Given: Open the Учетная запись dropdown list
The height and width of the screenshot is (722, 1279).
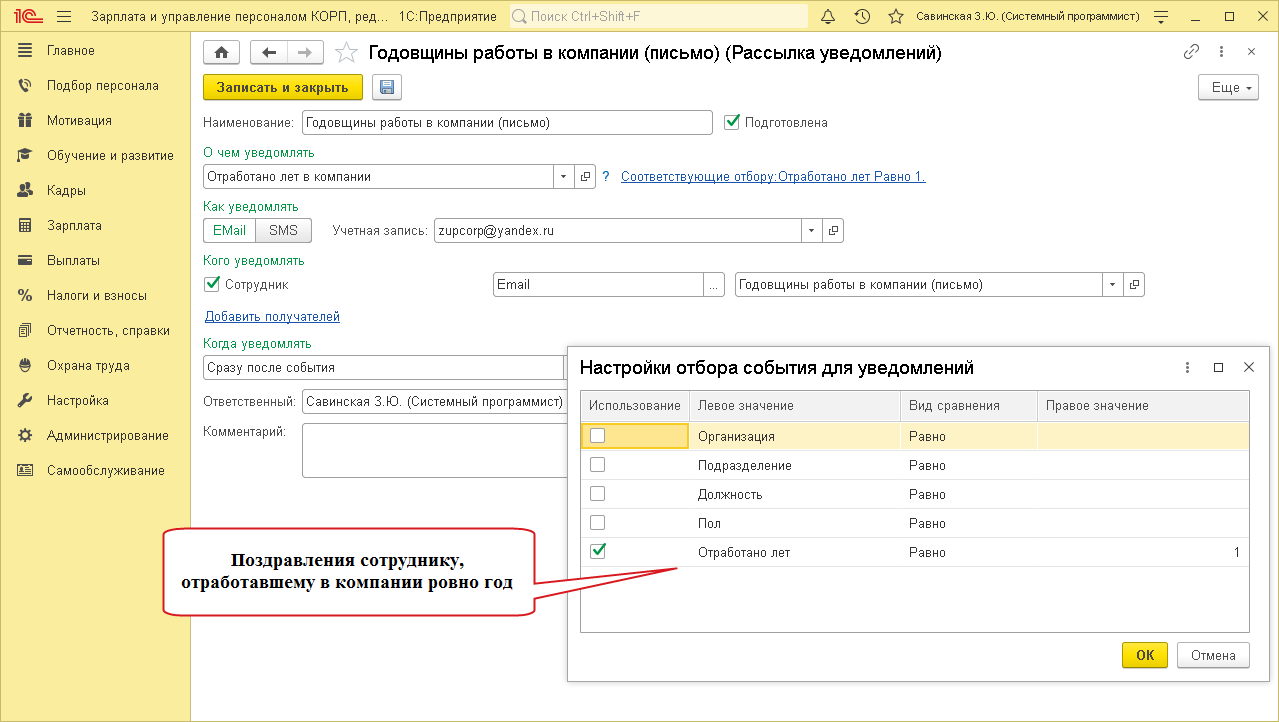Looking at the screenshot, I should (x=811, y=231).
